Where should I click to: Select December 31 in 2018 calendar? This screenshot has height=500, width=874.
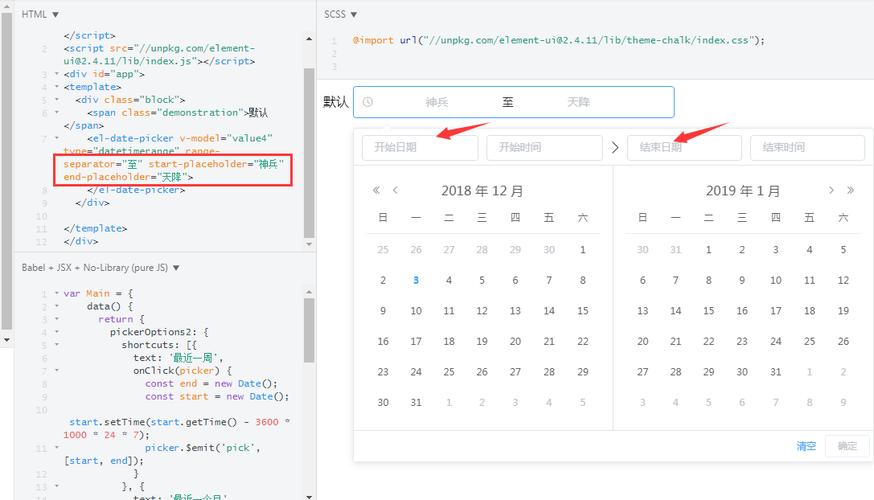click(x=416, y=402)
